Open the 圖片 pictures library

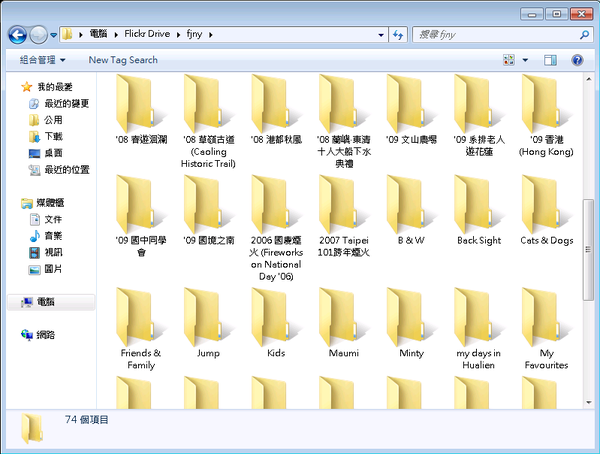(46, 269)
